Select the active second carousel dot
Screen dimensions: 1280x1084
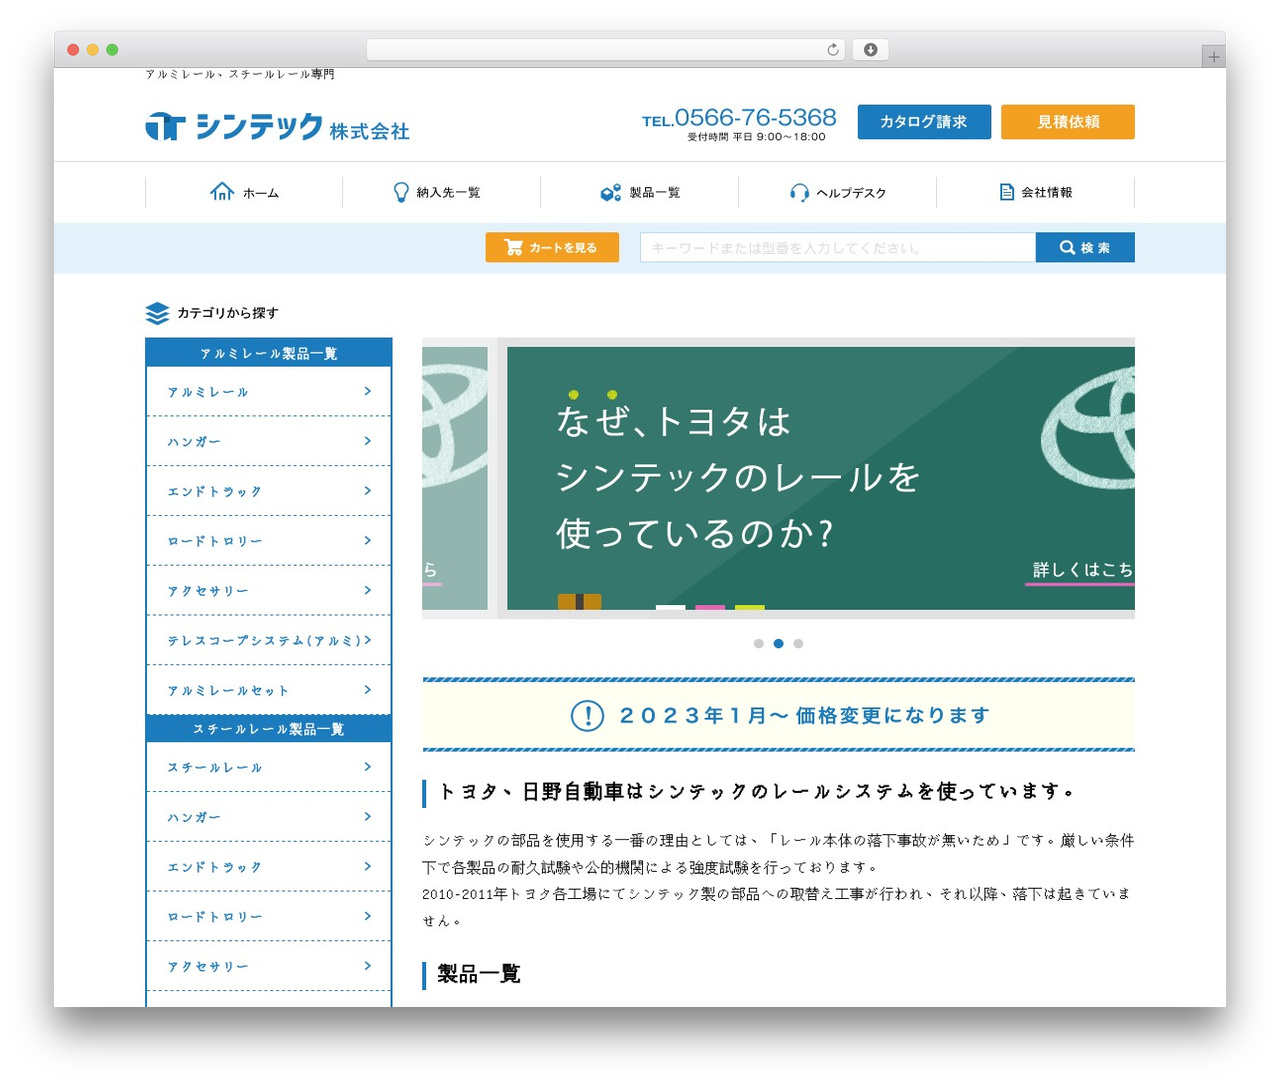778,643
